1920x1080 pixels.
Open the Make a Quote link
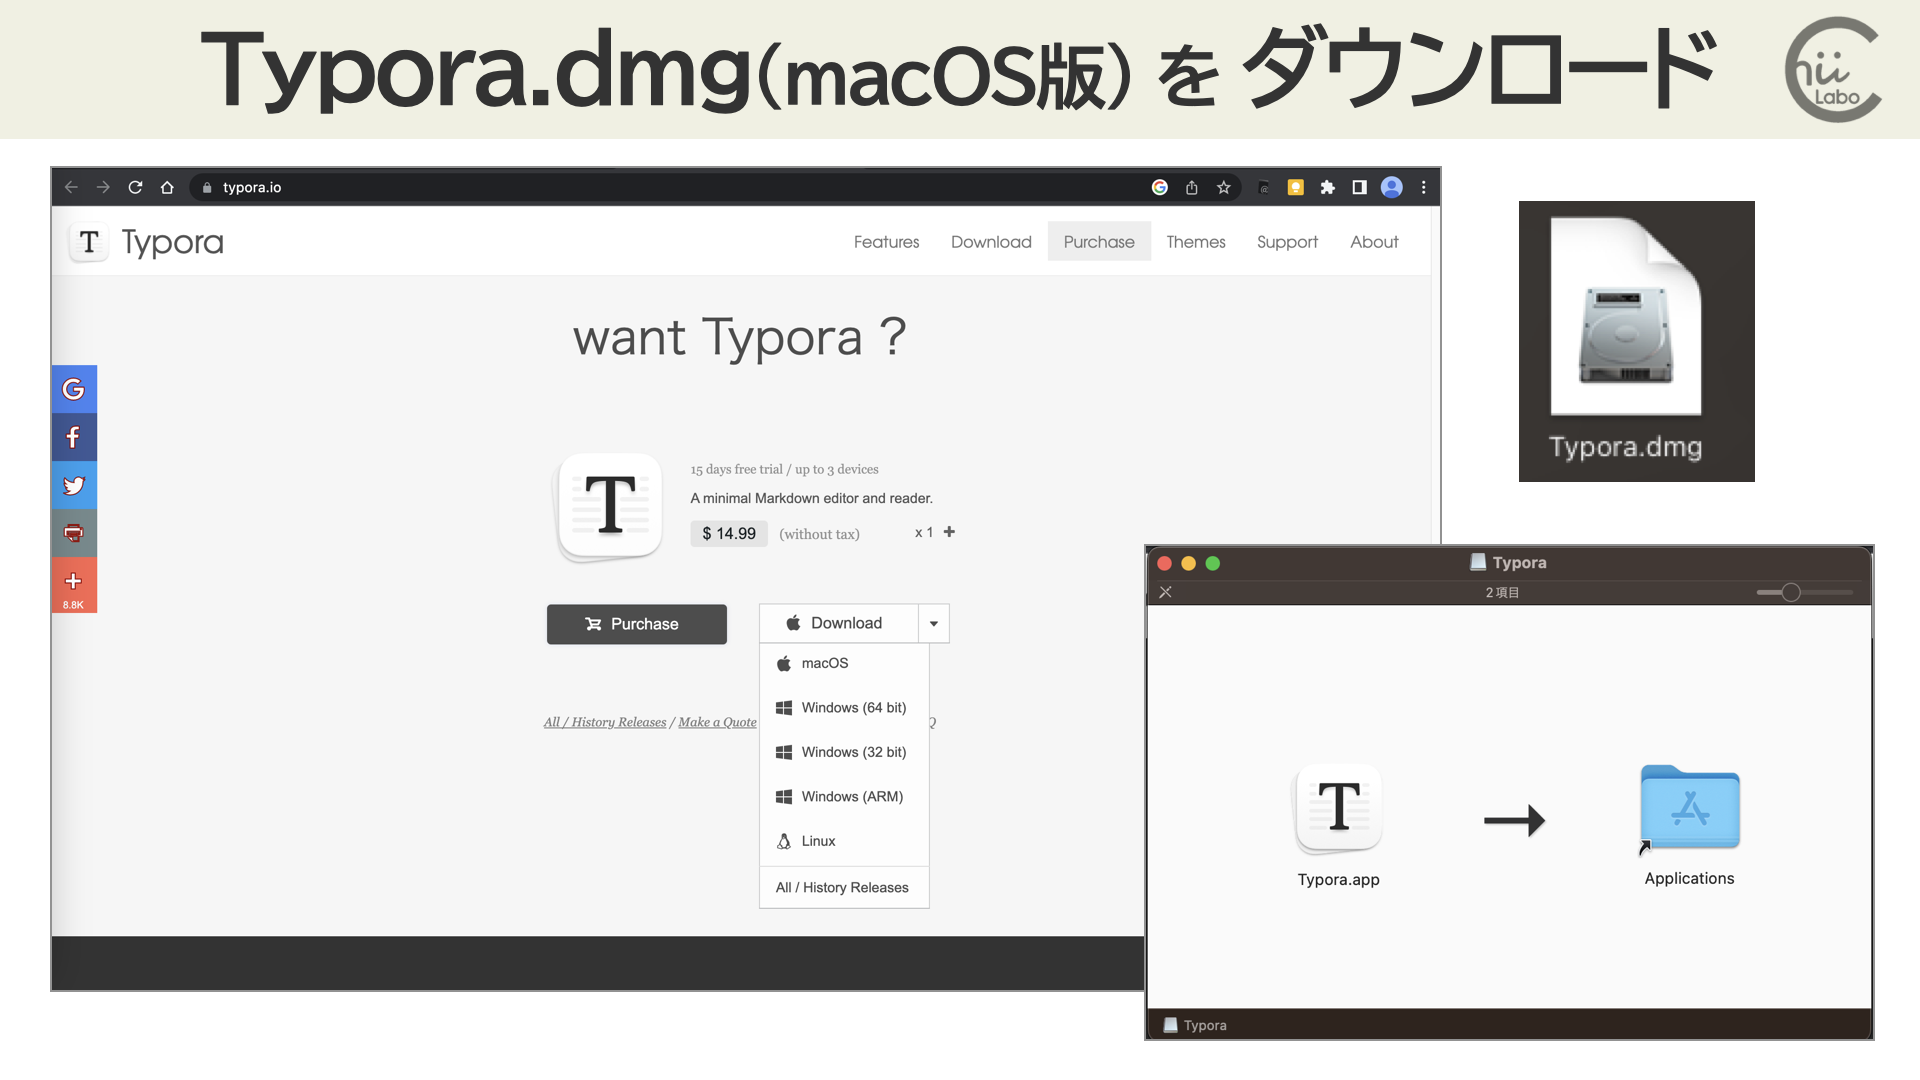pyautogui.click(x=717, y=722)
